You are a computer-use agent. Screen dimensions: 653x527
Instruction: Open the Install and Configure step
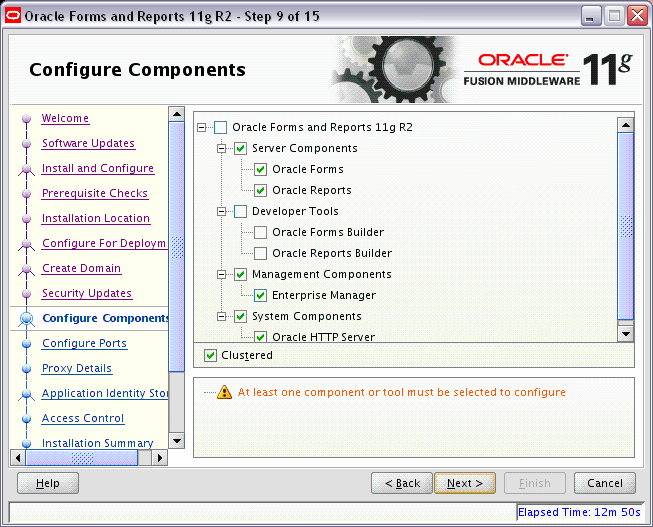click(x=98, y=168)
